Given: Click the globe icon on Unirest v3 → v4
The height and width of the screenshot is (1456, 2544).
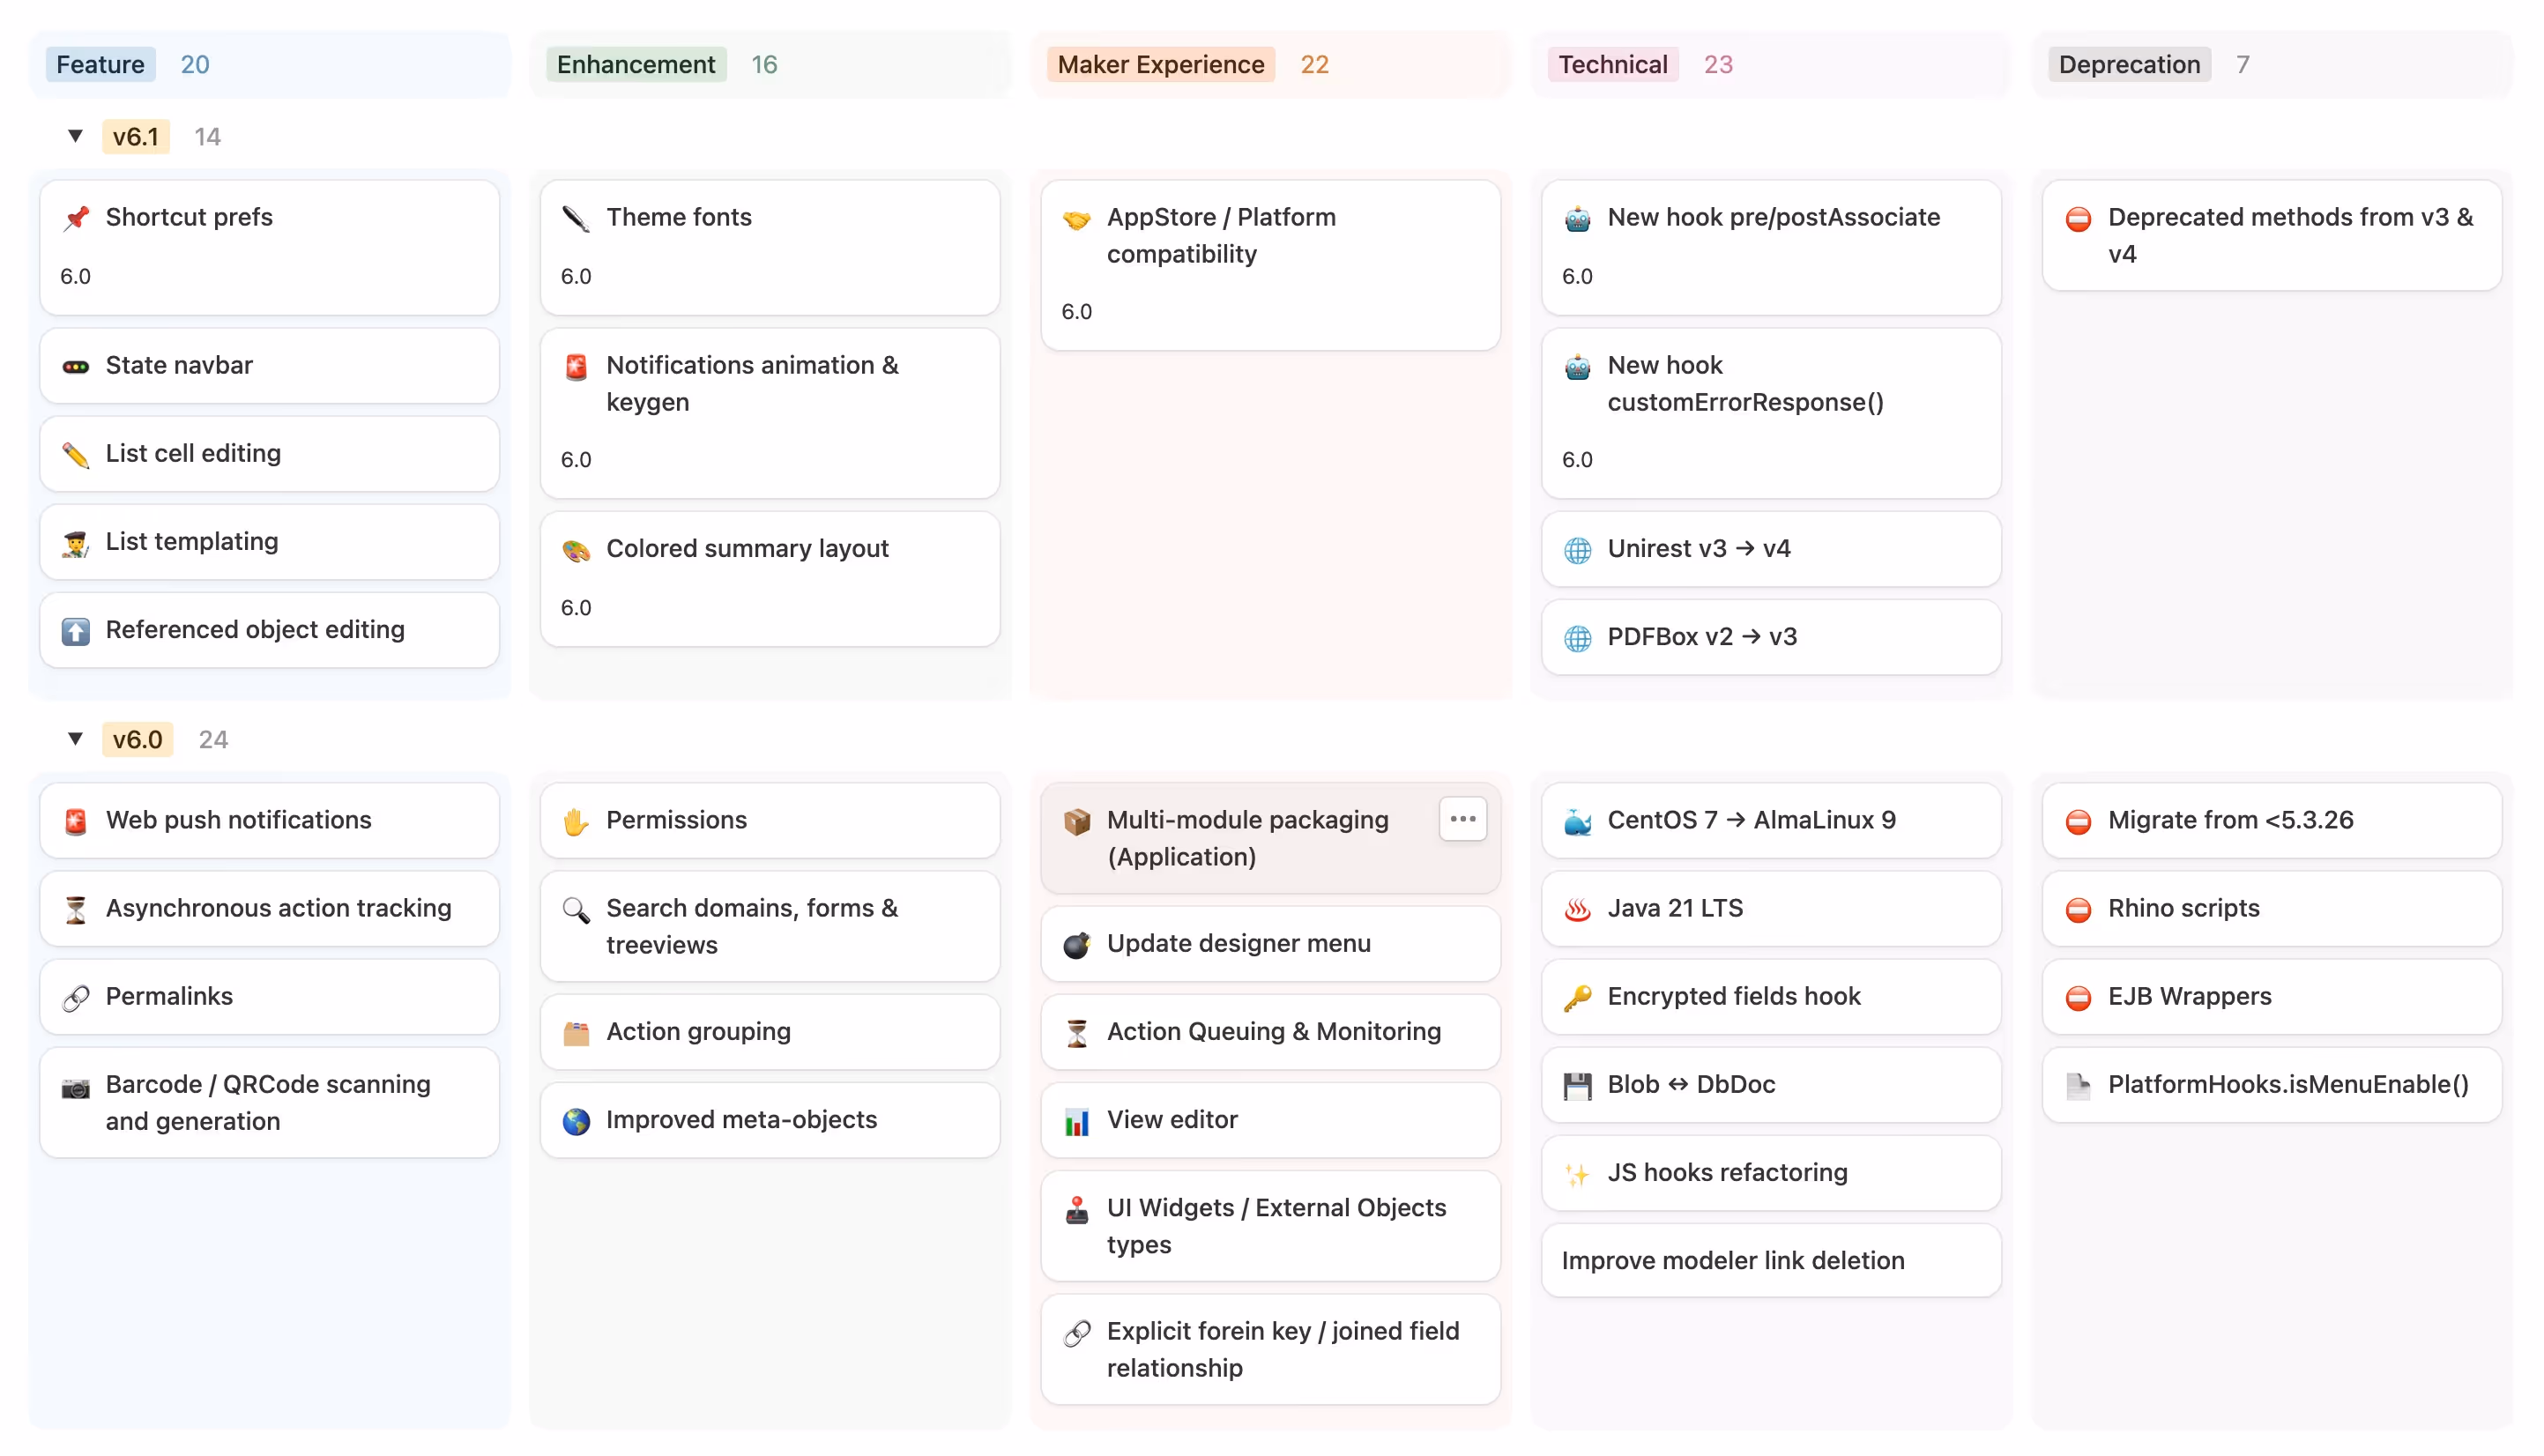Looking at the screenshot, I should click(x=1578, y=550).
